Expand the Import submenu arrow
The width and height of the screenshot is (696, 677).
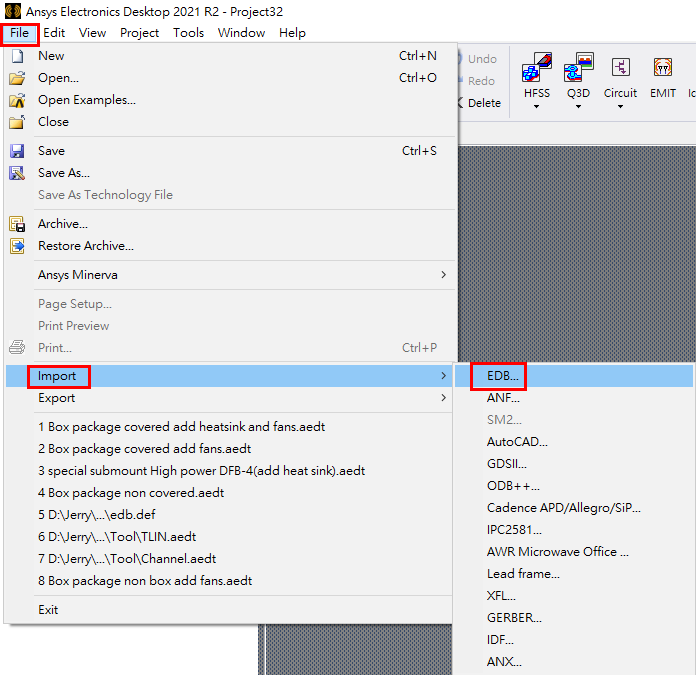point(443,376)
